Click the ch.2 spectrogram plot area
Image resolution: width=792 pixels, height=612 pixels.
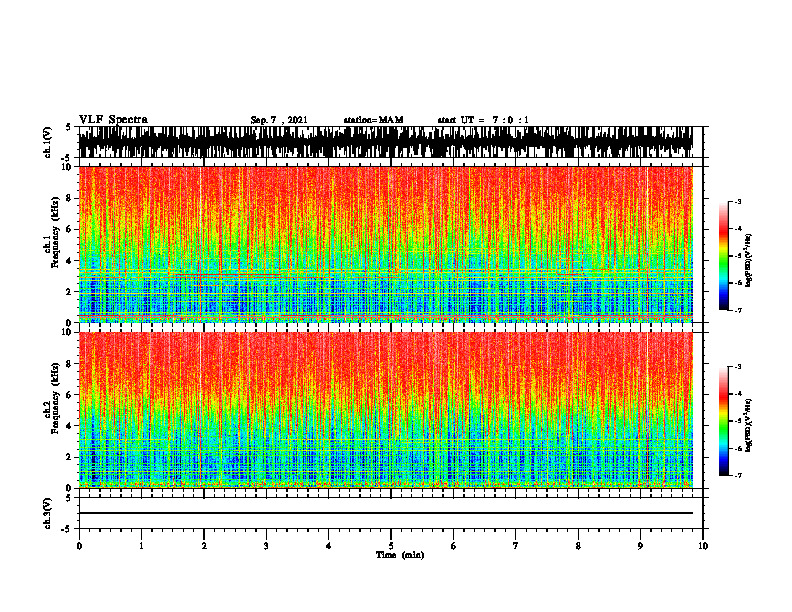coord(385,410)
